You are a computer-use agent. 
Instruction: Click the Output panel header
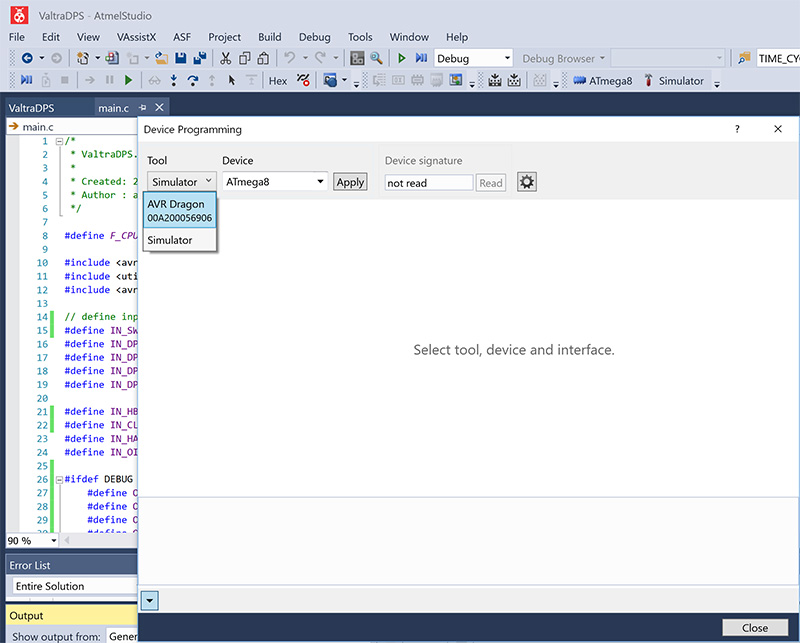click(x=71, y=615)
